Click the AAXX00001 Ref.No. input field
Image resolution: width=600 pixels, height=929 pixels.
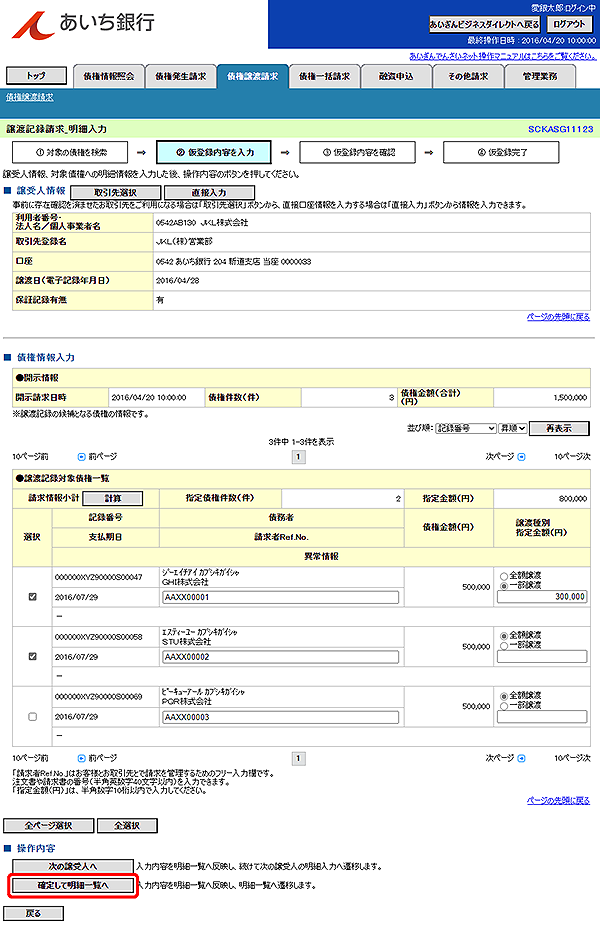(x=281, y=597)
